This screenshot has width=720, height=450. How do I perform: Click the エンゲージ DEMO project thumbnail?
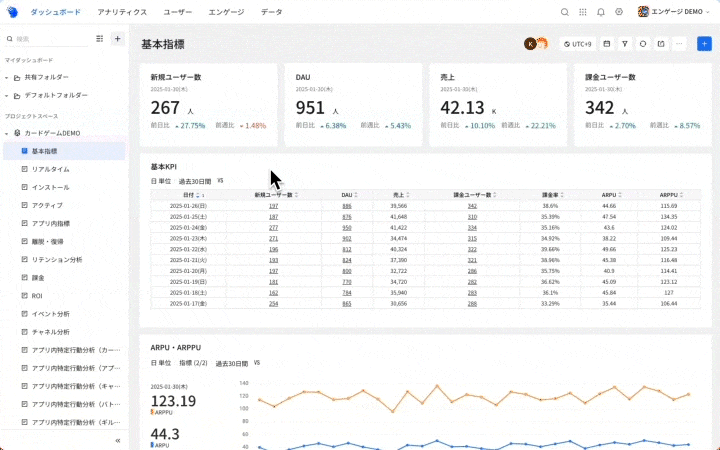pyautogui.click(x=643, y=11)
